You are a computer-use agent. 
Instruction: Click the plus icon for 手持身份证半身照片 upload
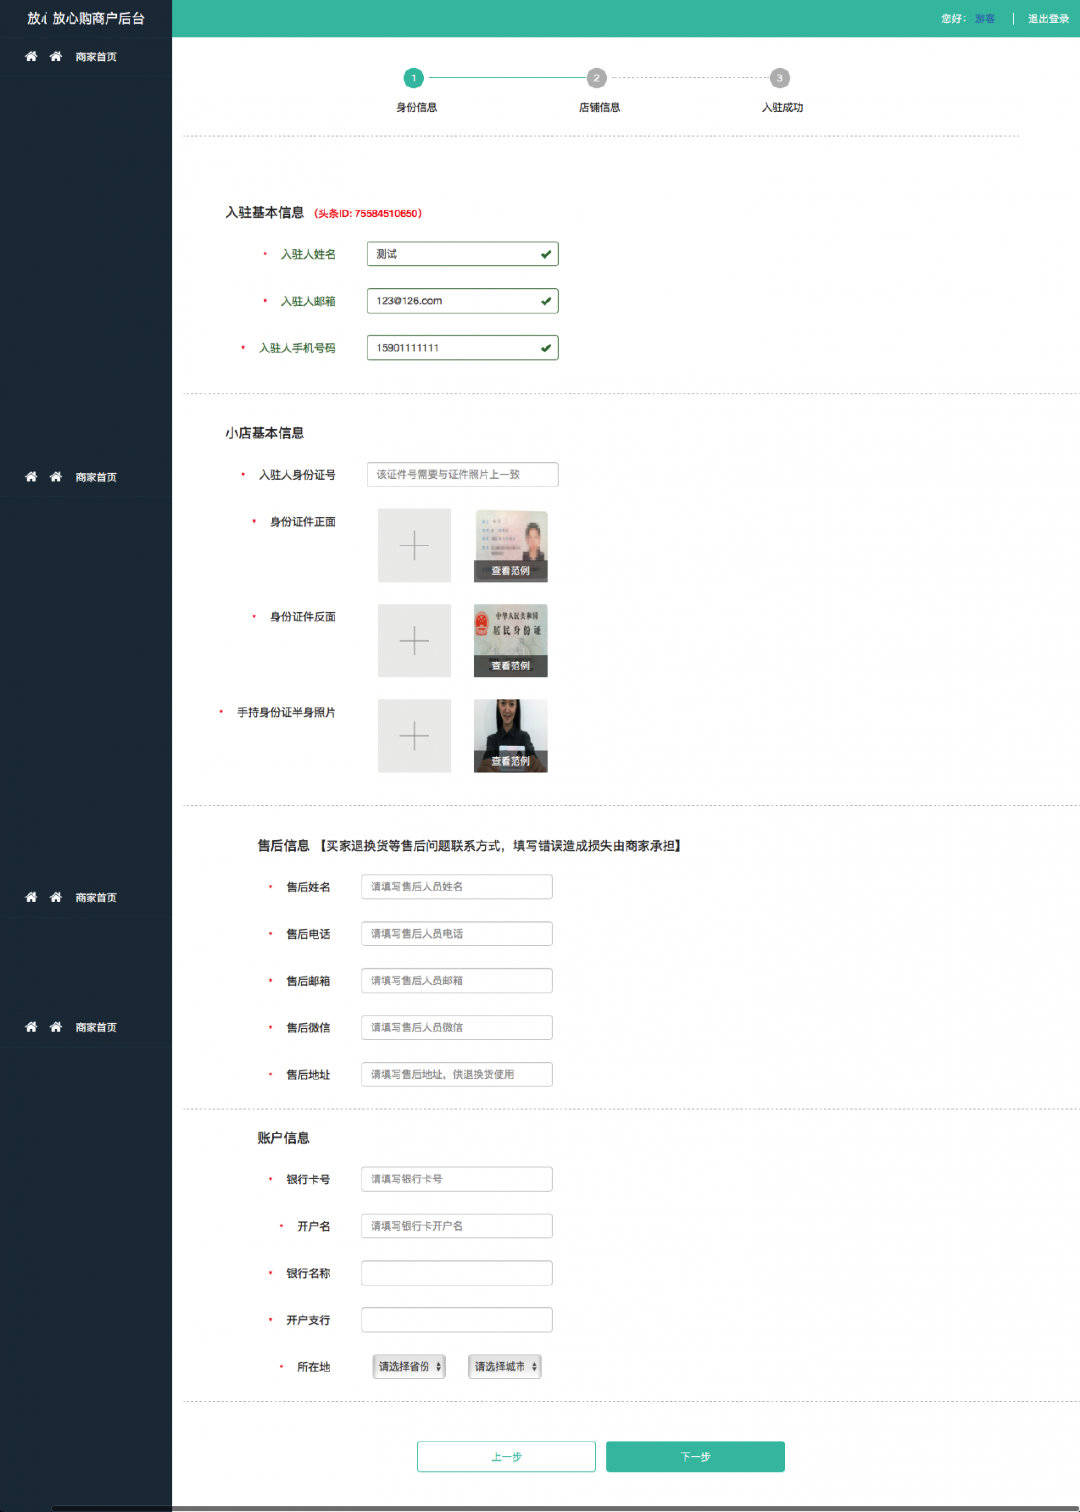pos(414,736)
